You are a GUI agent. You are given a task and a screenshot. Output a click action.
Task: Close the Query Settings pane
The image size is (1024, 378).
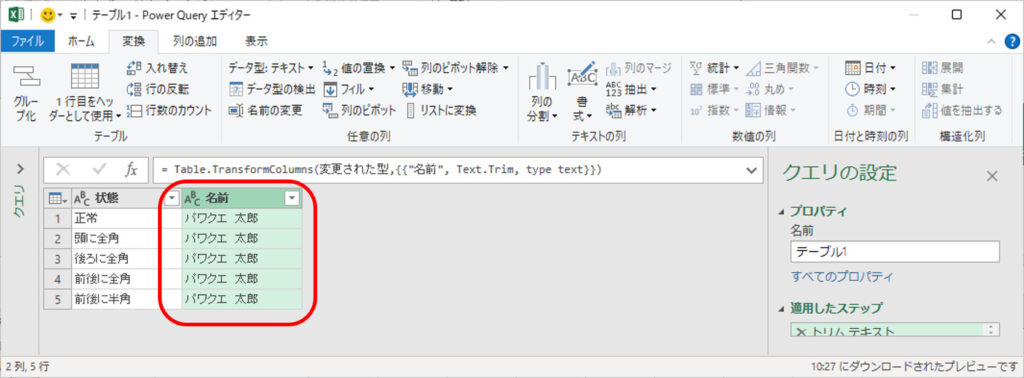(x=992, y=176)
